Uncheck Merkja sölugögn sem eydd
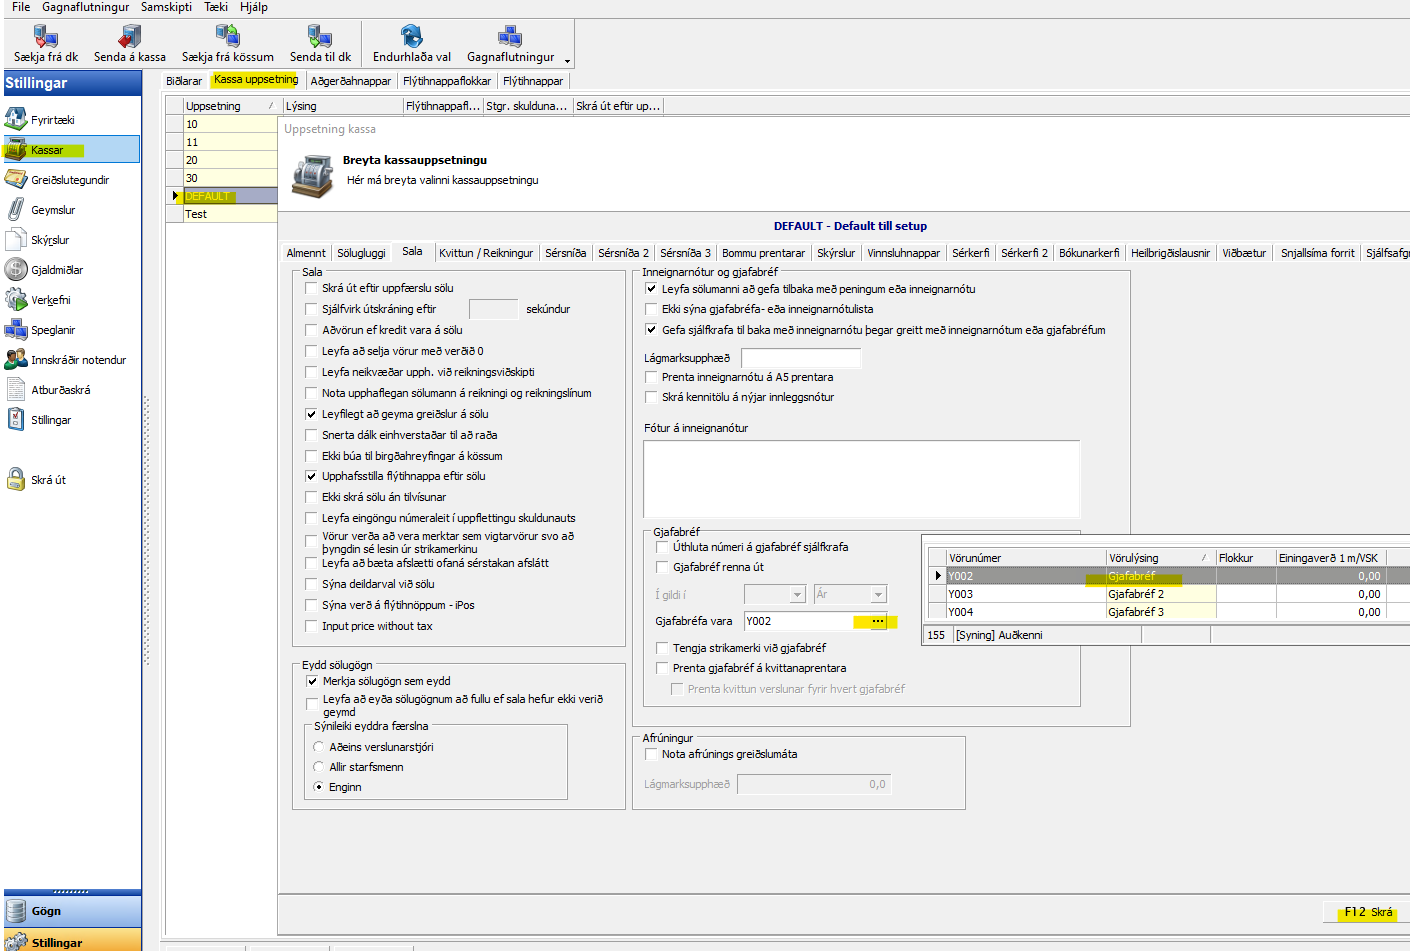 pos(311,681)
